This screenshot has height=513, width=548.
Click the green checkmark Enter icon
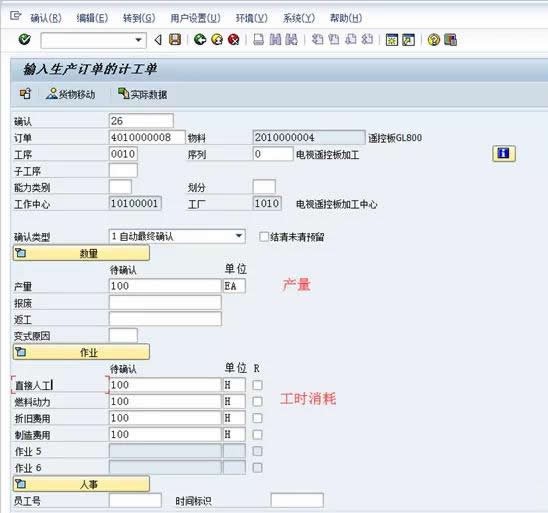pos(25,39)
